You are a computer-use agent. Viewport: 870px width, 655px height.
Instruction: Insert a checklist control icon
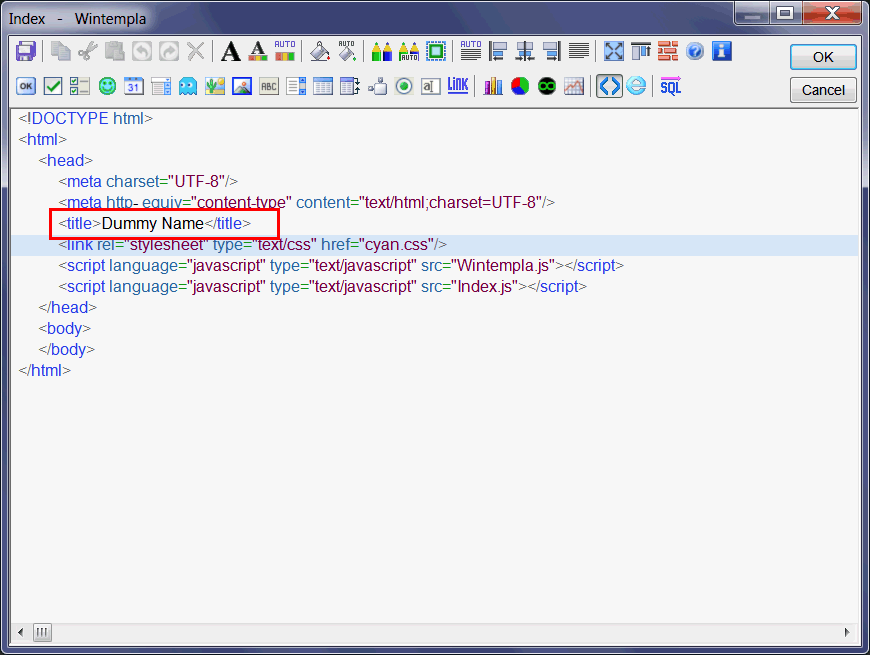[80, 87]
